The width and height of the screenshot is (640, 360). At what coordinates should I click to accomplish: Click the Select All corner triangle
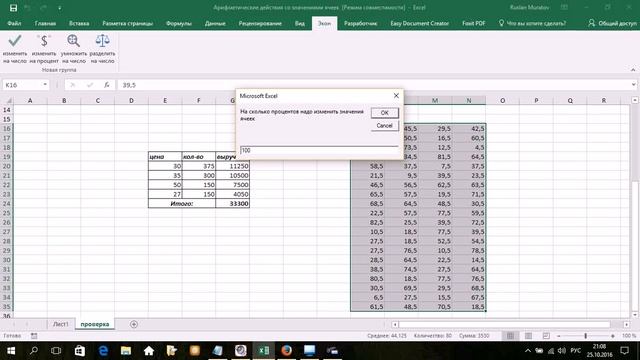[8, 100]
